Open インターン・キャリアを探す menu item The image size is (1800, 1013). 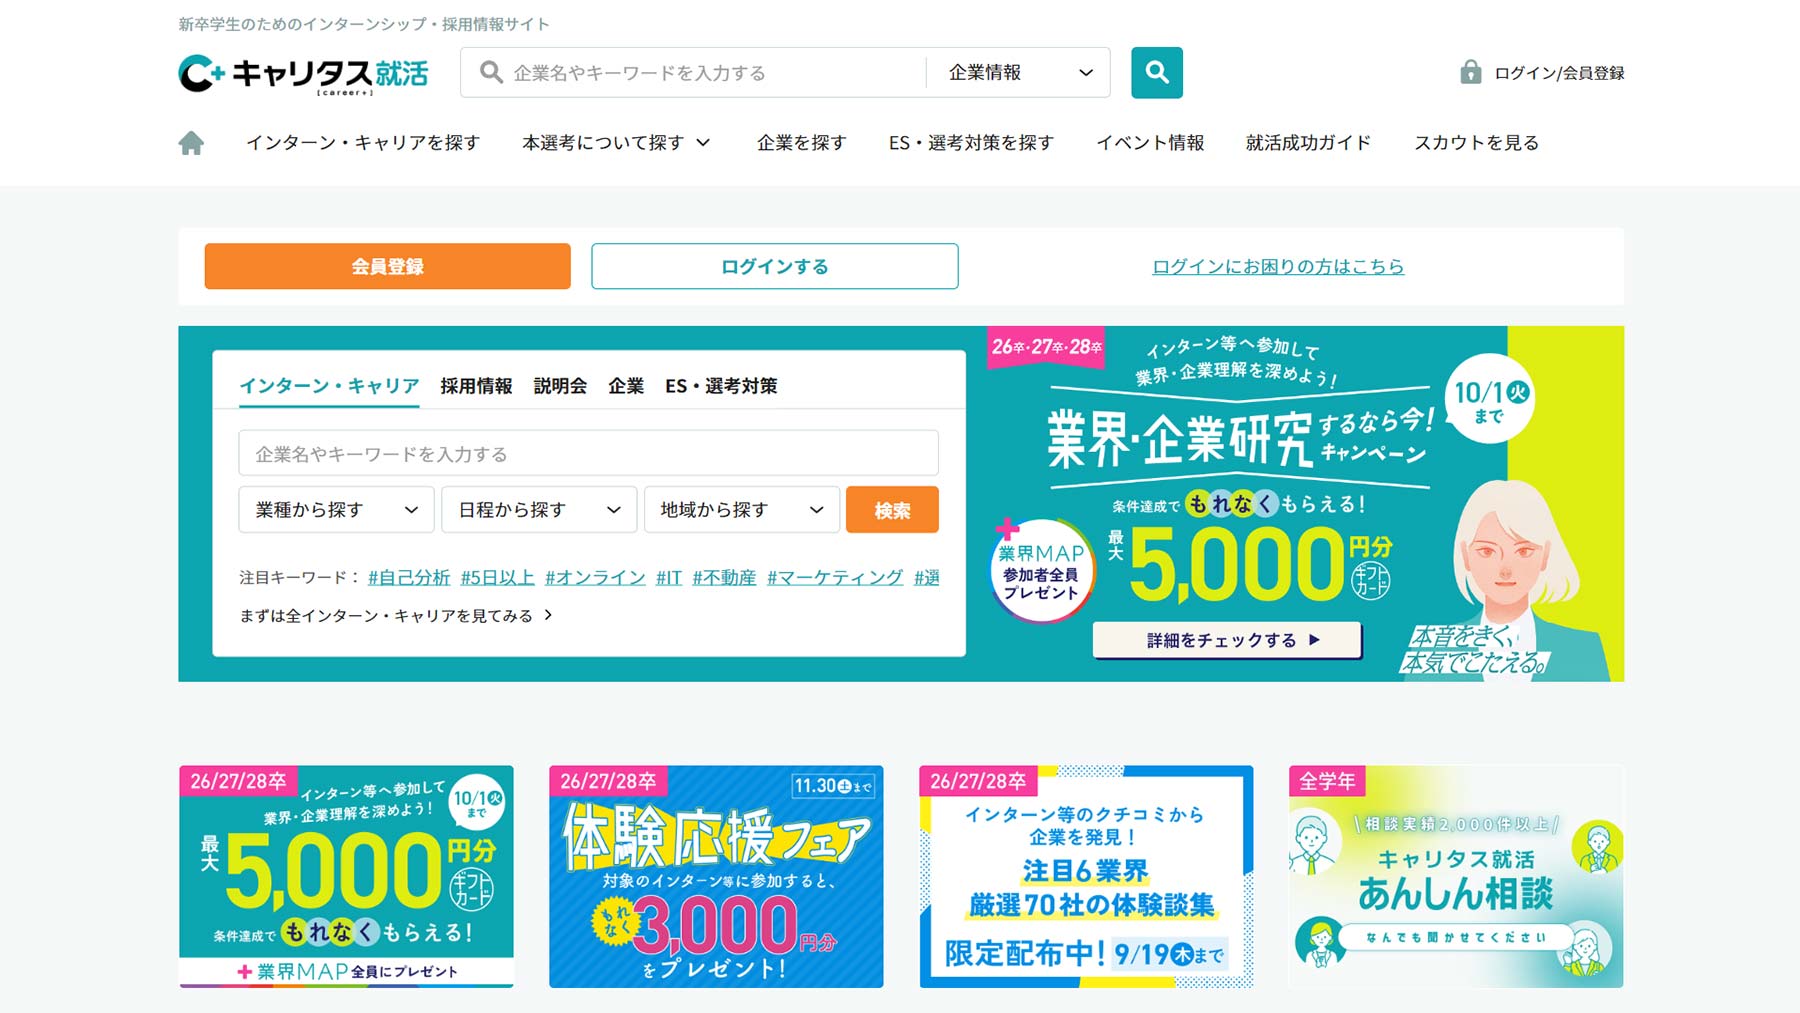point(363,143)
